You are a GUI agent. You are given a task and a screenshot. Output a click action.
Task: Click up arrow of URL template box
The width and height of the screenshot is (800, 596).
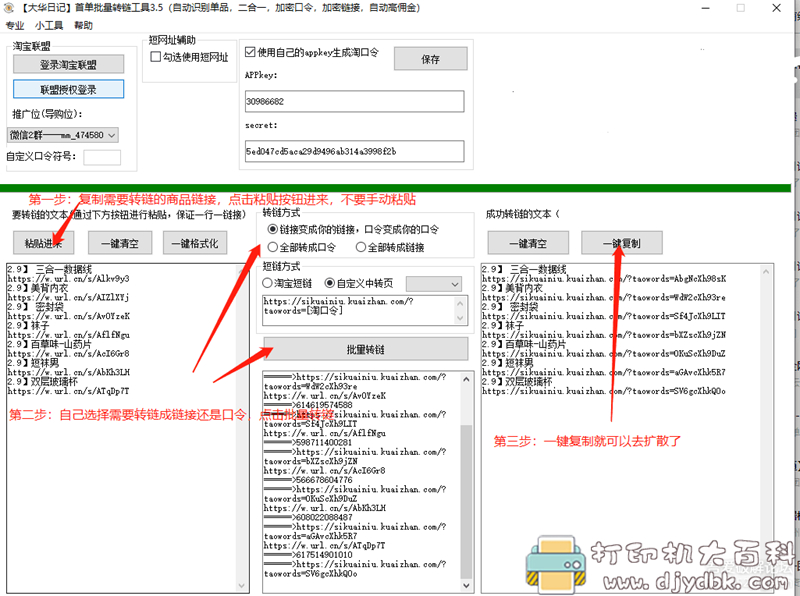(x=460, y=303)
